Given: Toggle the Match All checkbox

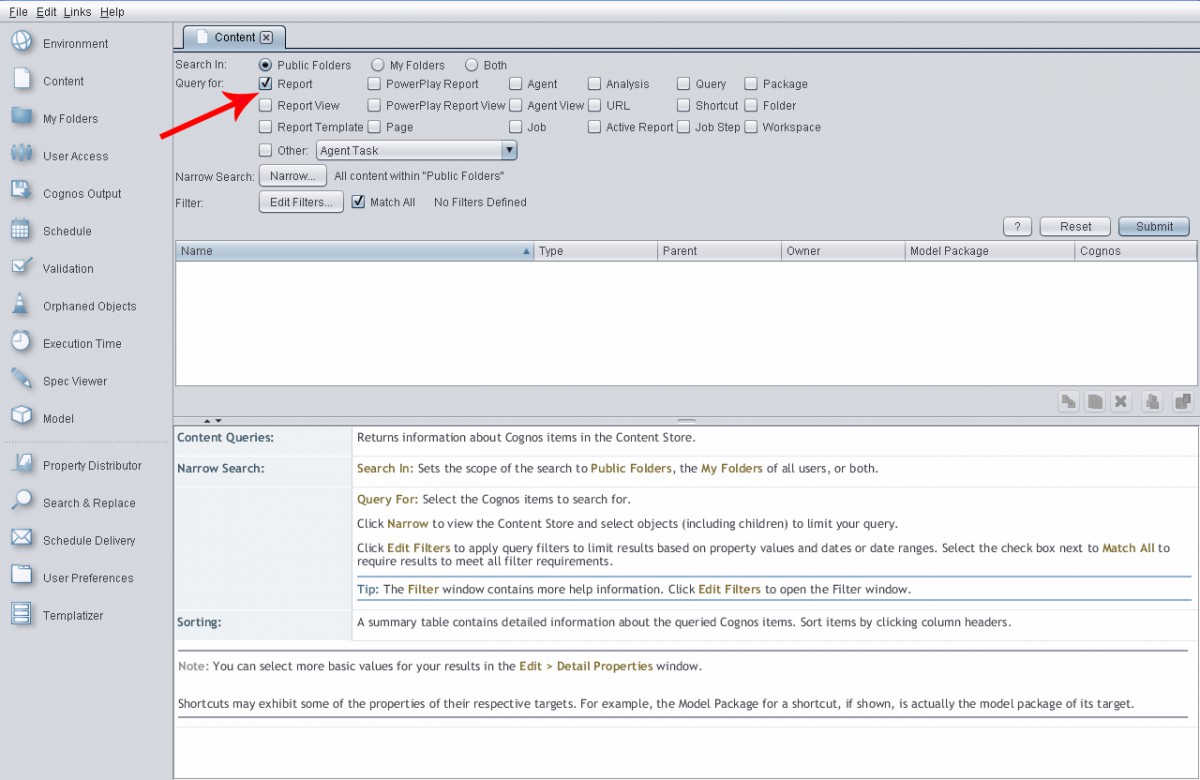Looking at the screenshot, I should pos(359,201).
